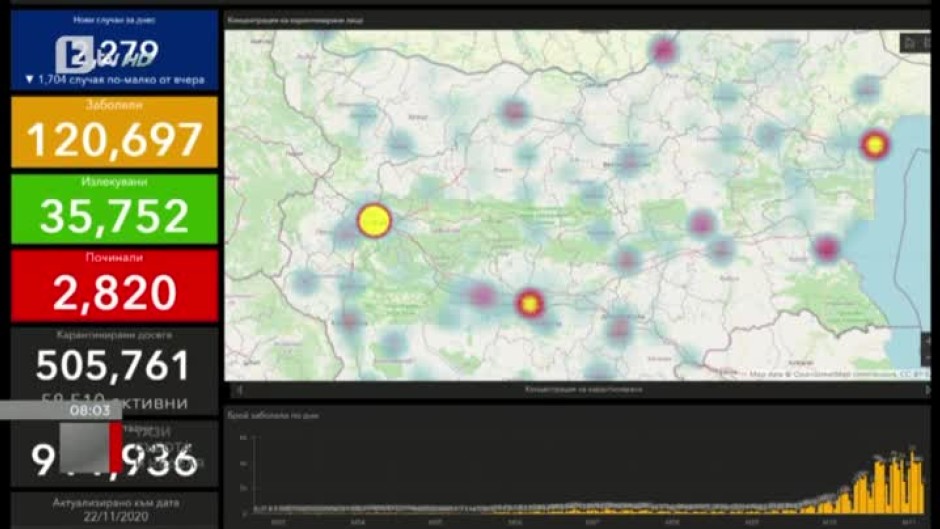
Task: Click the orange Заболели 120,697 indicator
Action: tap(115, 132)
